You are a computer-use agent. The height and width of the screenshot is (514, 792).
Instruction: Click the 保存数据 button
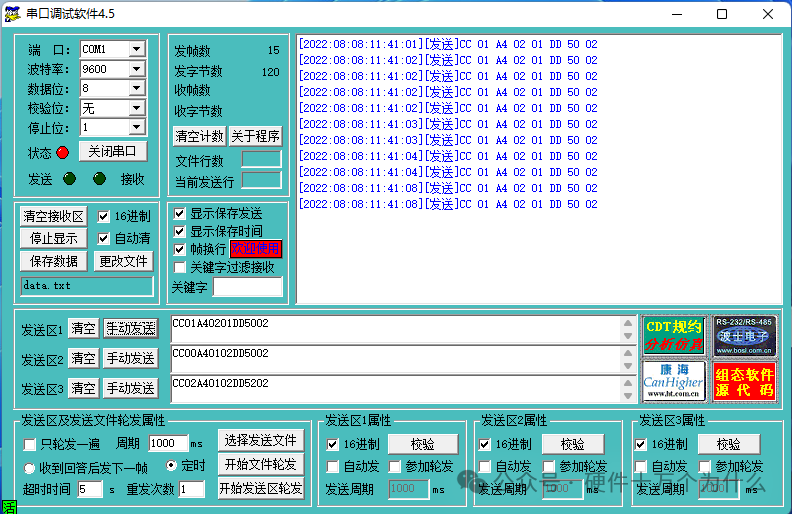click(54, 261)
